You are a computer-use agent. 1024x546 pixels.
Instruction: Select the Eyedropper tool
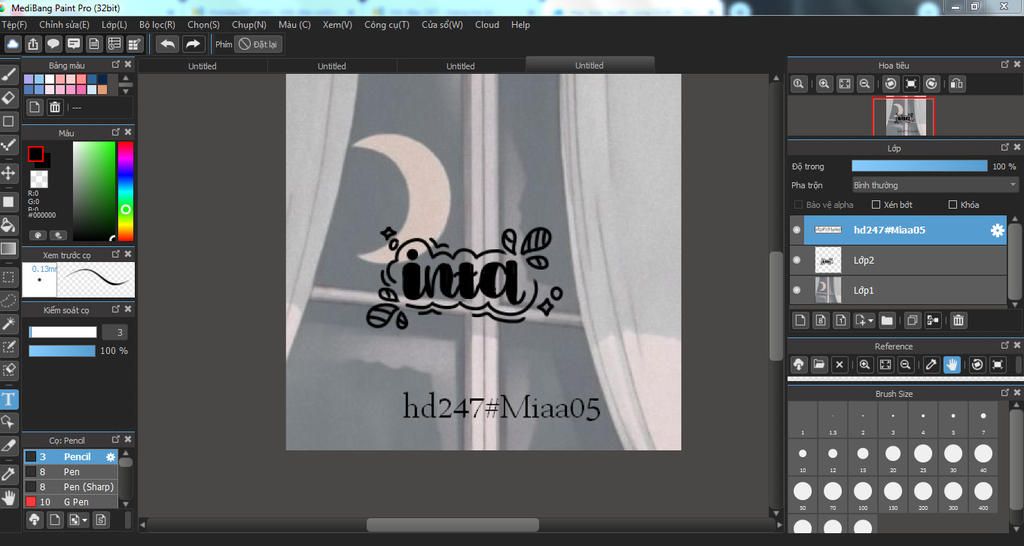click(8, 474)
